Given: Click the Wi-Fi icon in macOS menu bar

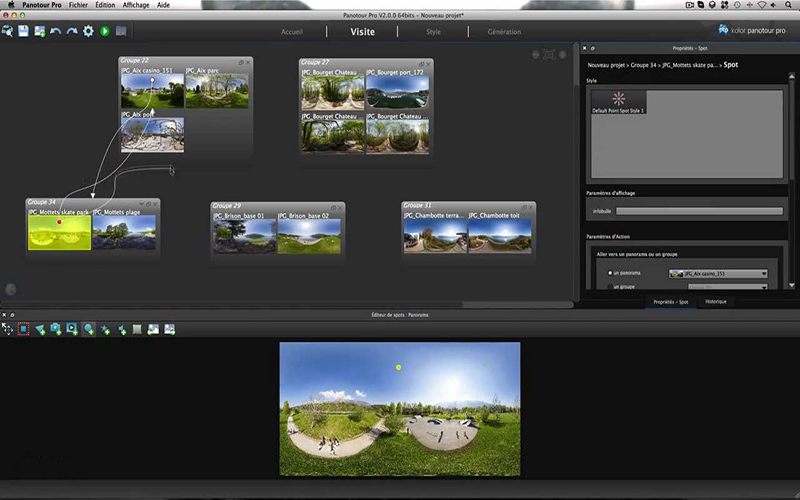Looking at the screenshot, I should click(762, 5).
